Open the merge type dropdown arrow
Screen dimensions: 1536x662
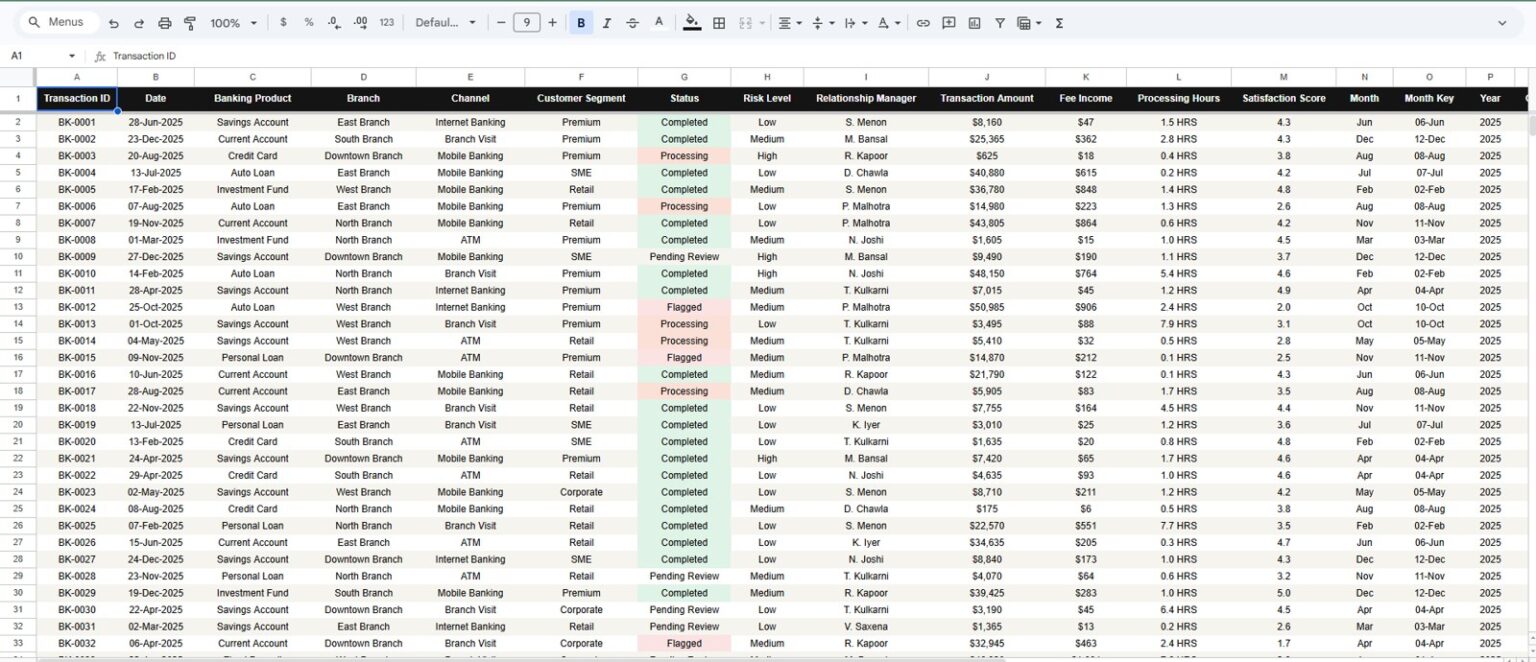tap(762, 23)
